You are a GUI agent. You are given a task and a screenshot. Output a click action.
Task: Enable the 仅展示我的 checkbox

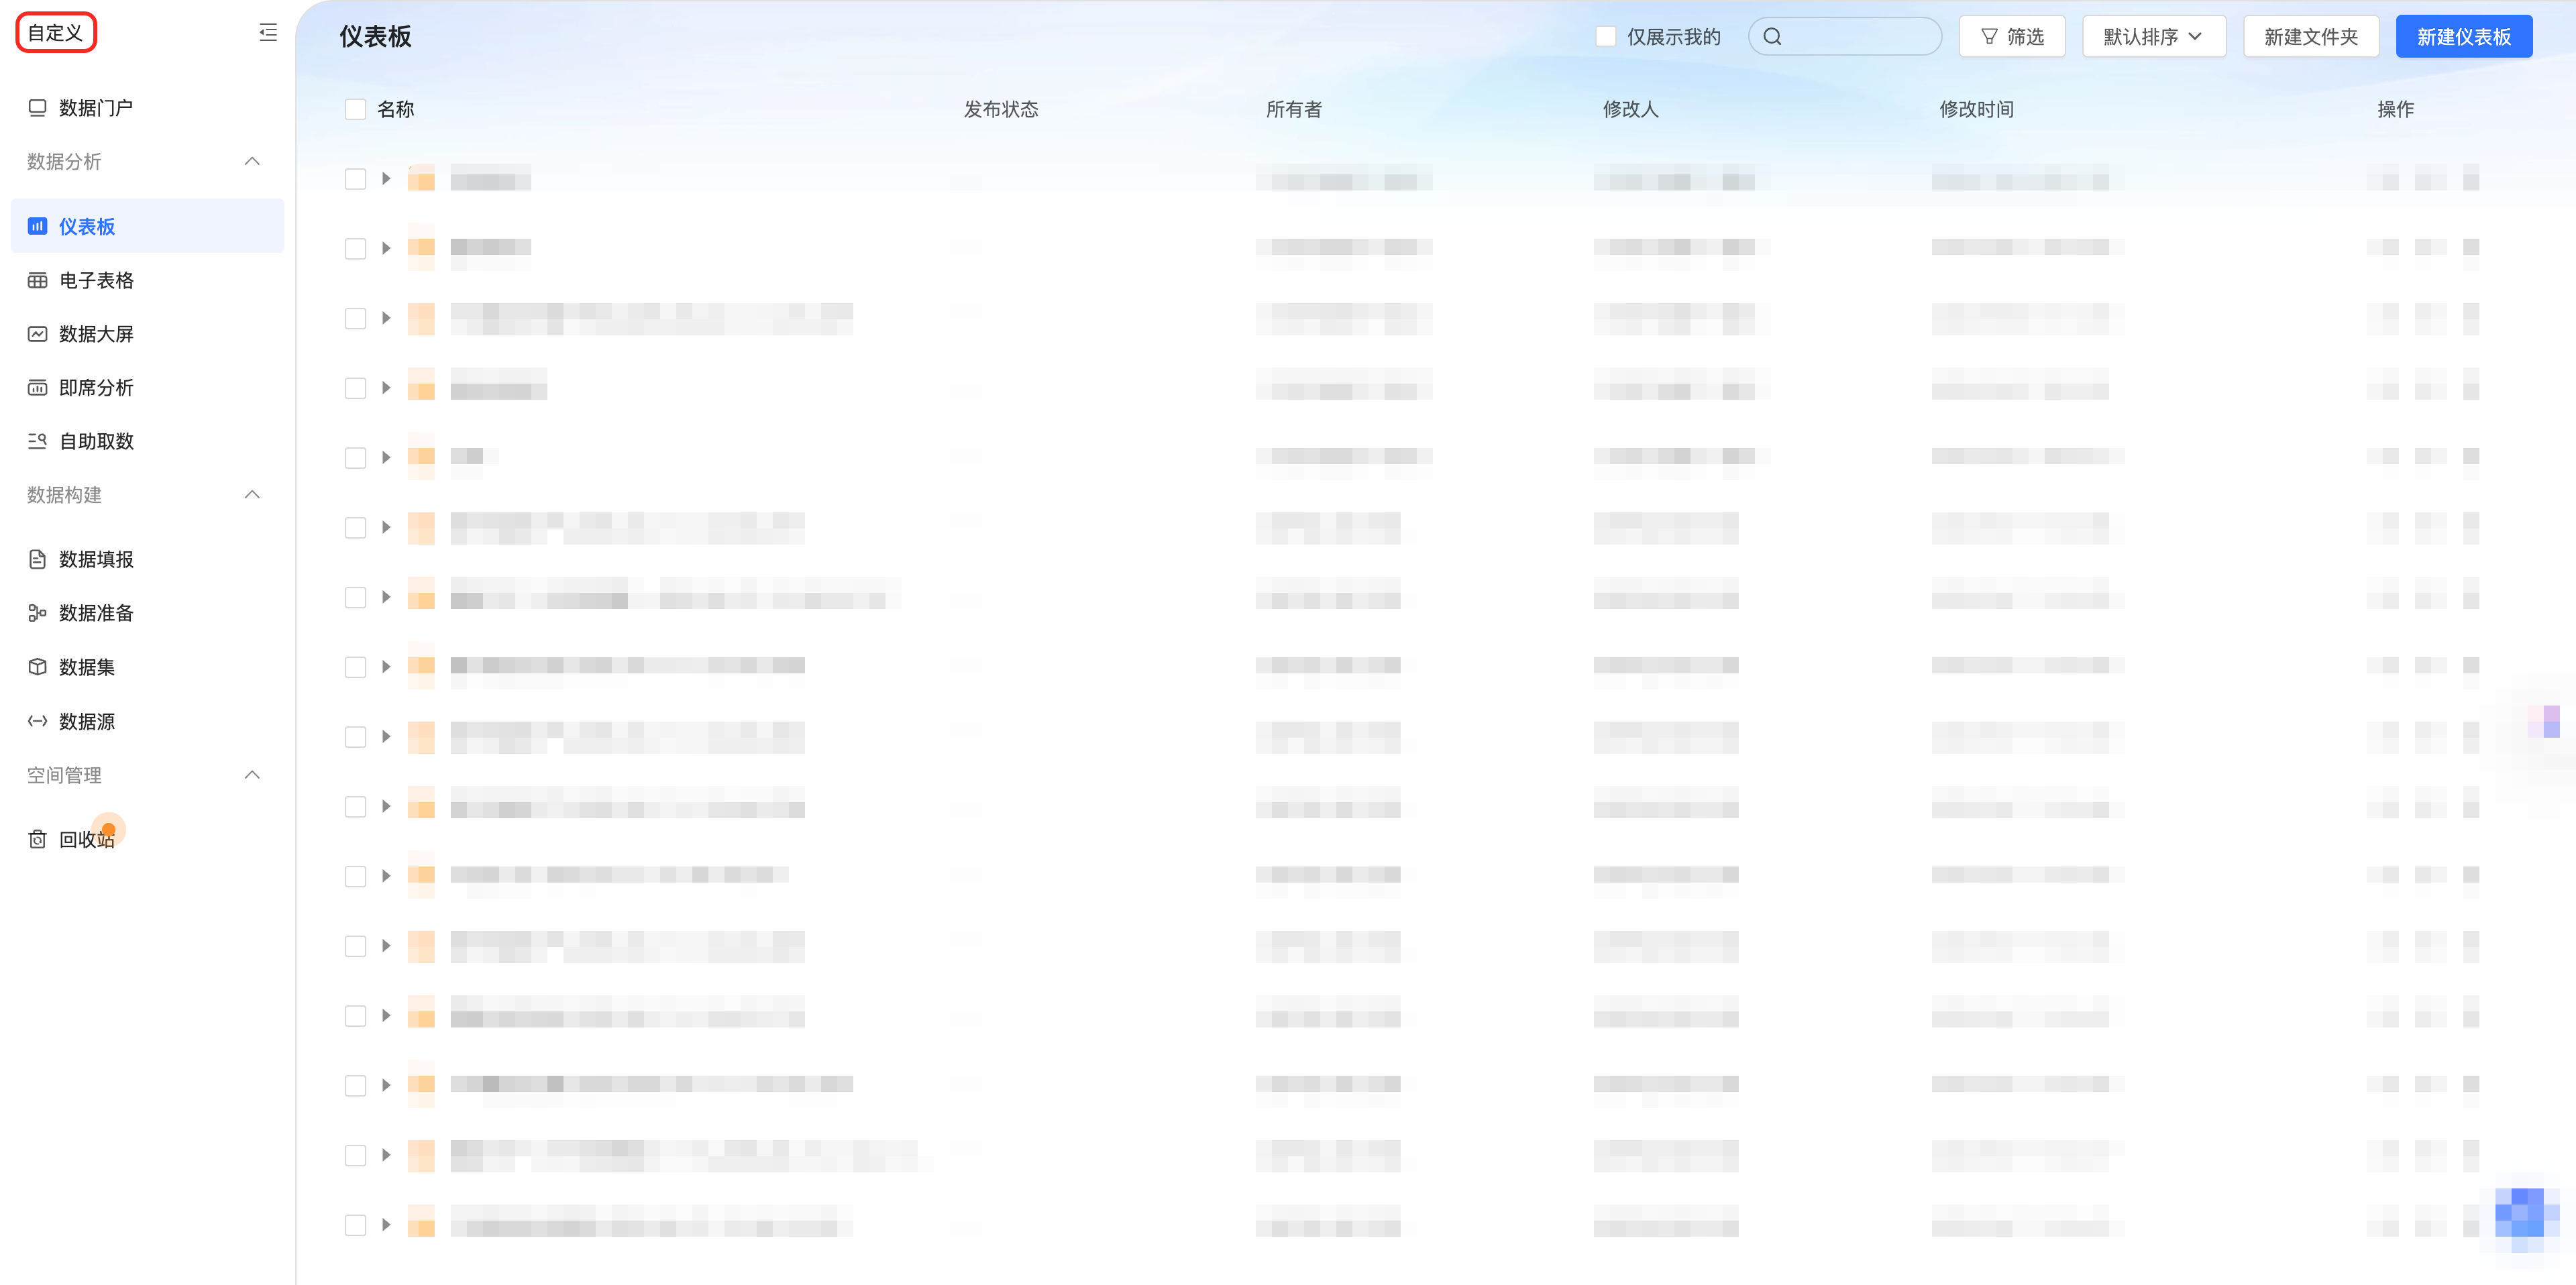[x=1605, y=37]
